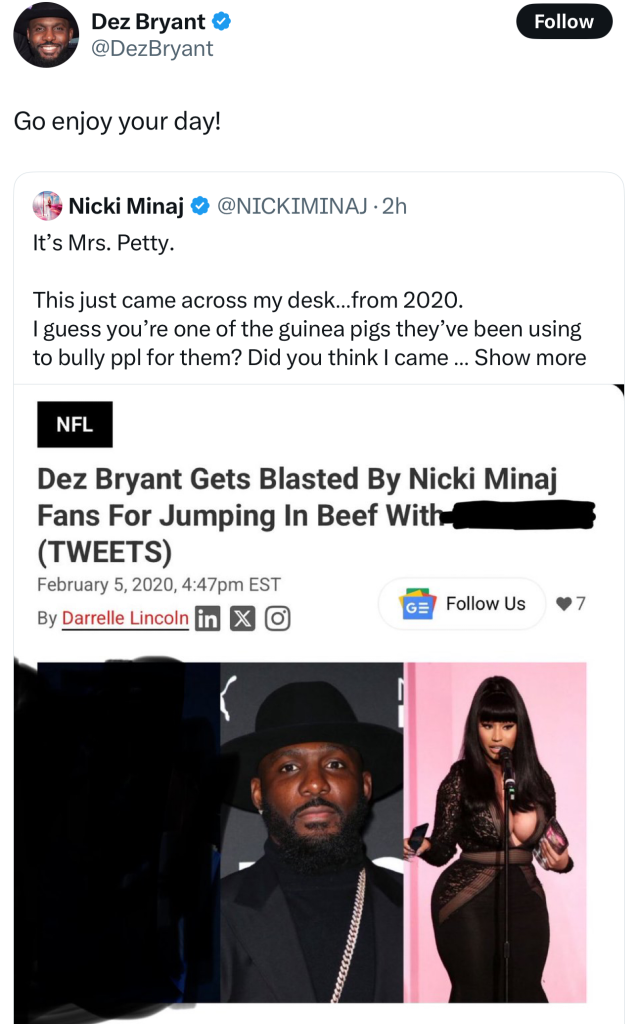Open the photo of woman at microphone
This screenshot has width=638, height=1024.
[494, 830]
